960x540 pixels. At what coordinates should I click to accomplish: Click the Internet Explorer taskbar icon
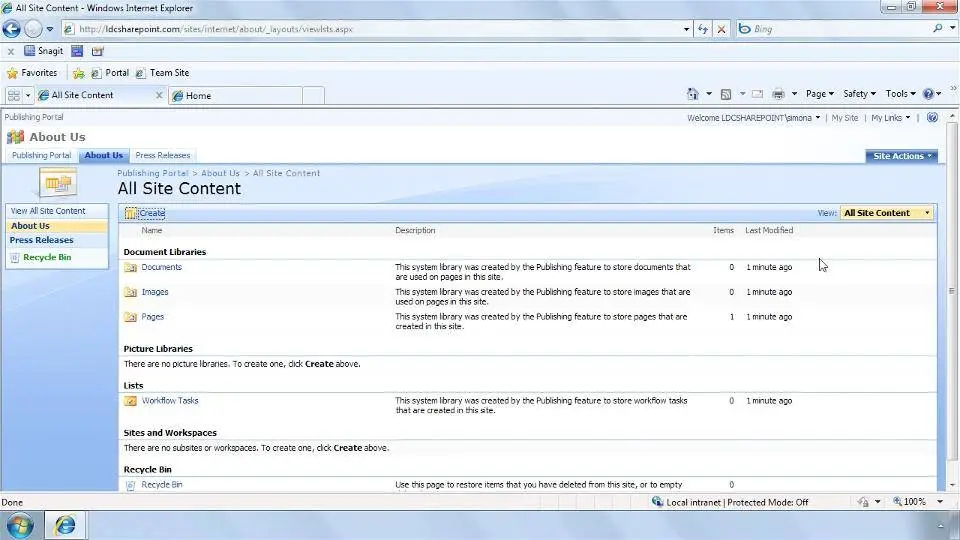65,525
